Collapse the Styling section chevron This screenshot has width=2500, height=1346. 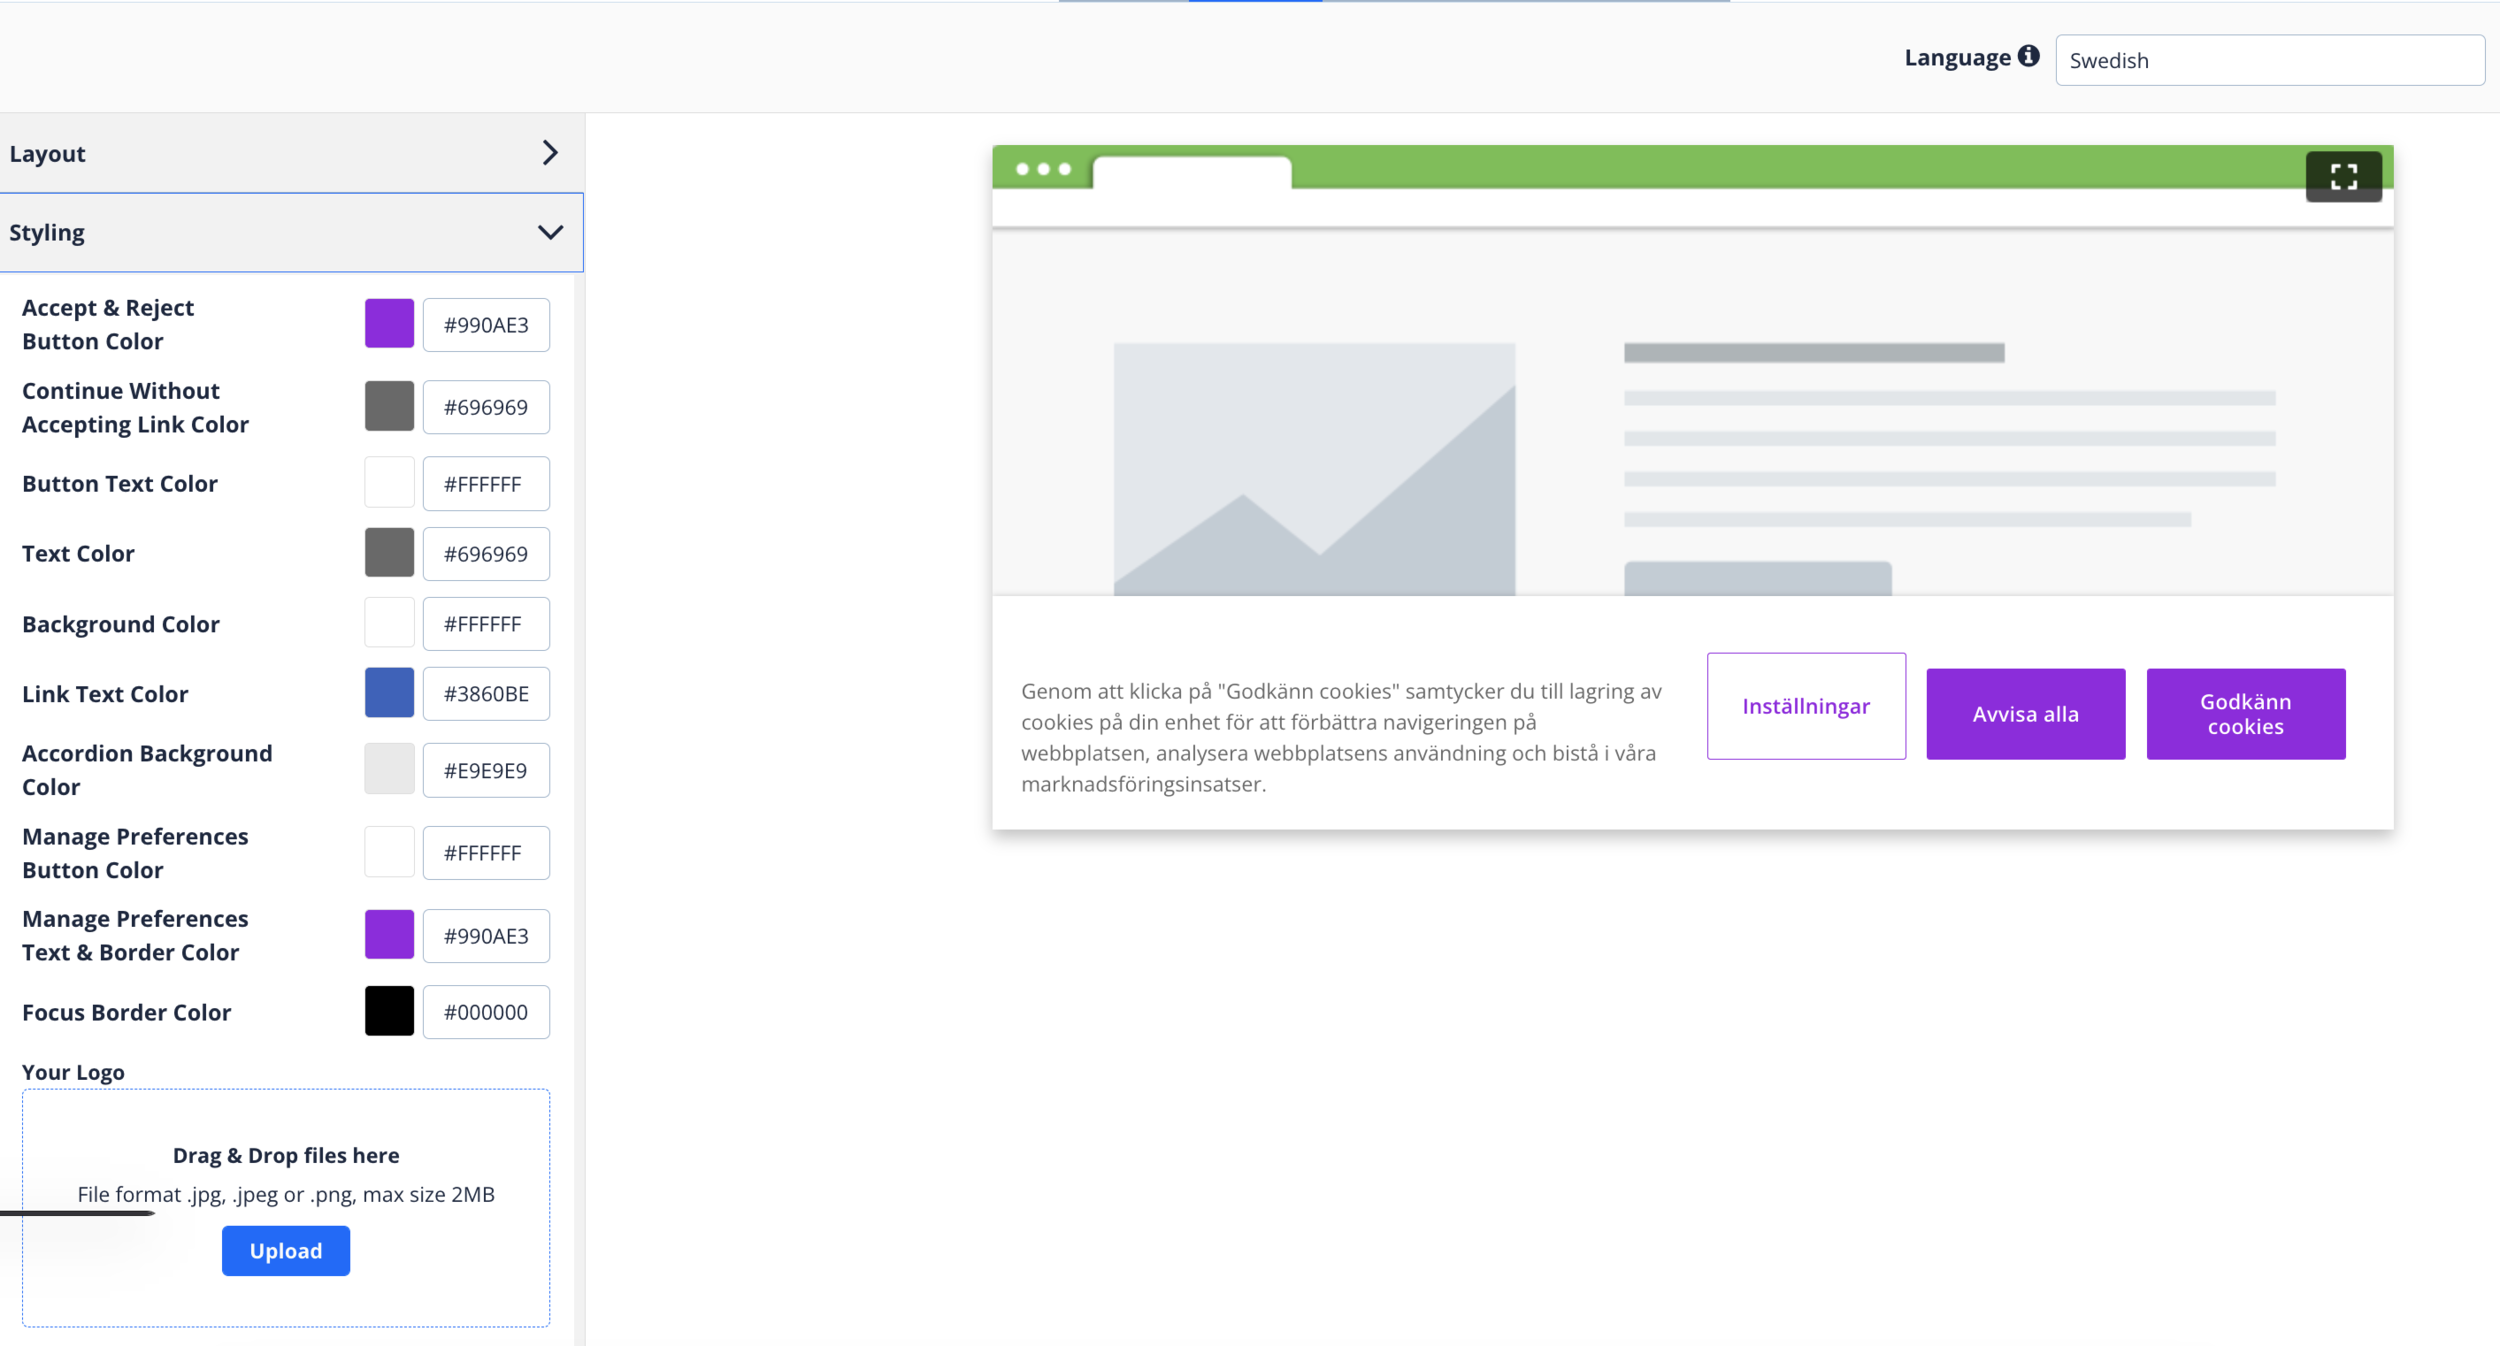click(550, 232)
